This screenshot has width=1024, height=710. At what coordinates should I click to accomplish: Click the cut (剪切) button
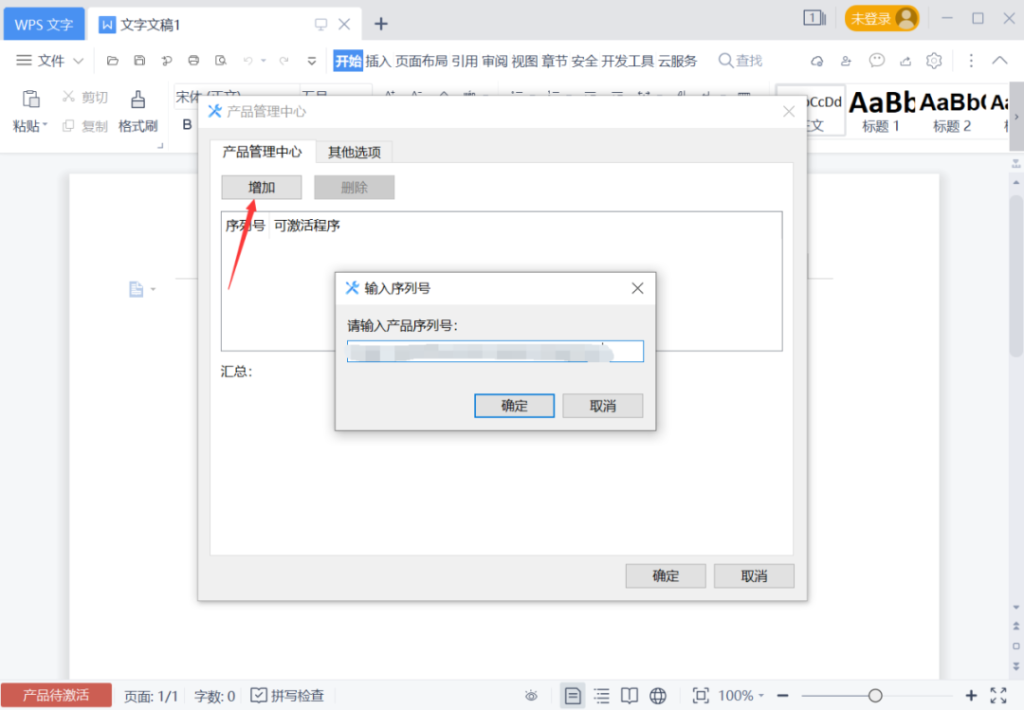[85, 97]
